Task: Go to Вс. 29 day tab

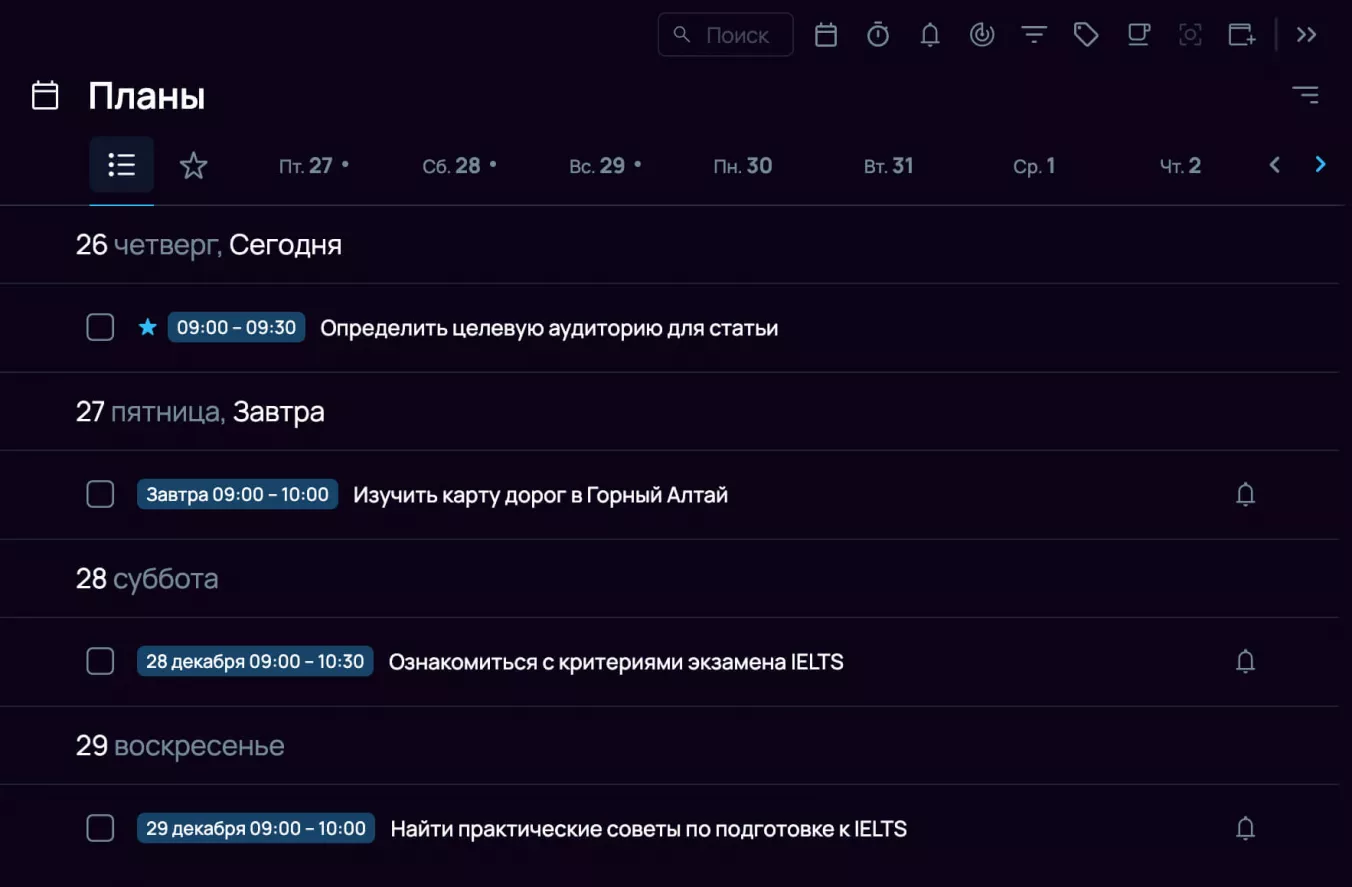Action: coord(606,166)
